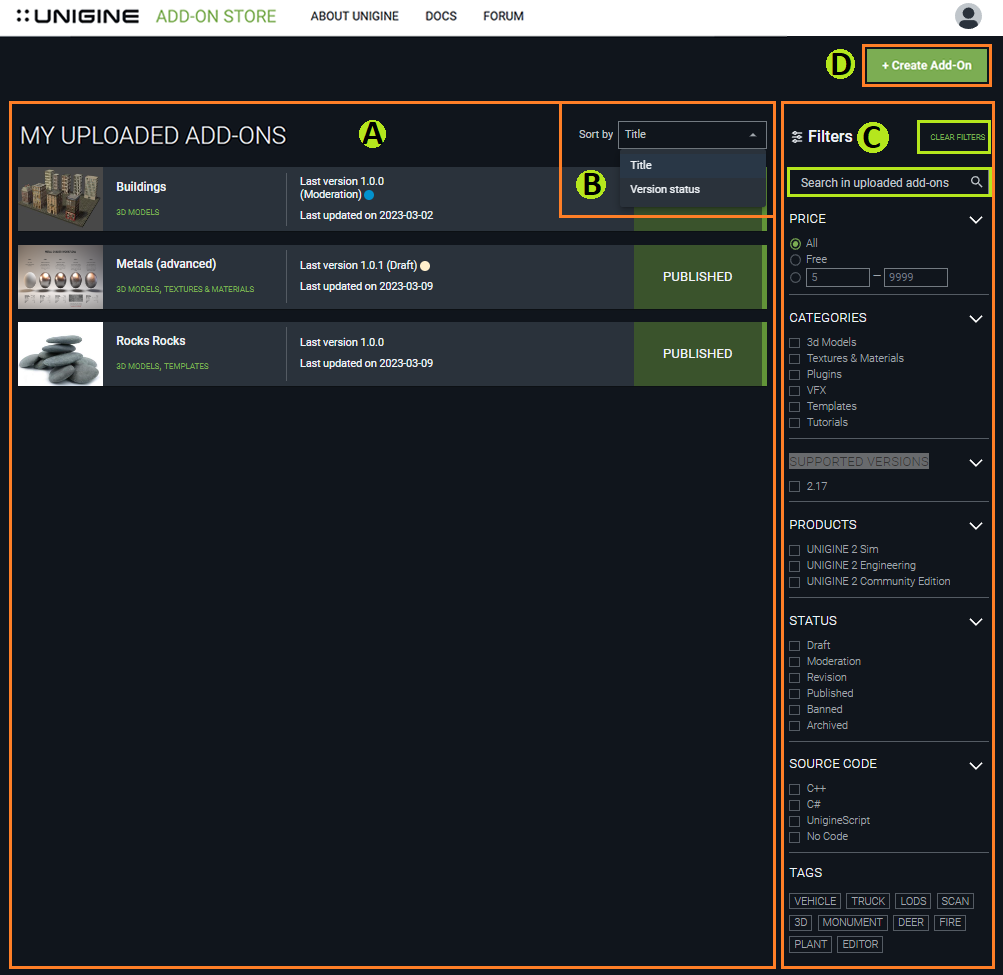Click the maximum price field 9999
The image size is (1003, 975).
pos(915,278)
